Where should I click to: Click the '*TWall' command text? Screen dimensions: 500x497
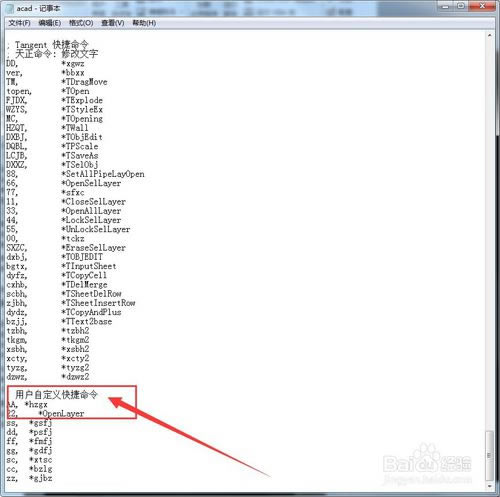coord(75,128)
